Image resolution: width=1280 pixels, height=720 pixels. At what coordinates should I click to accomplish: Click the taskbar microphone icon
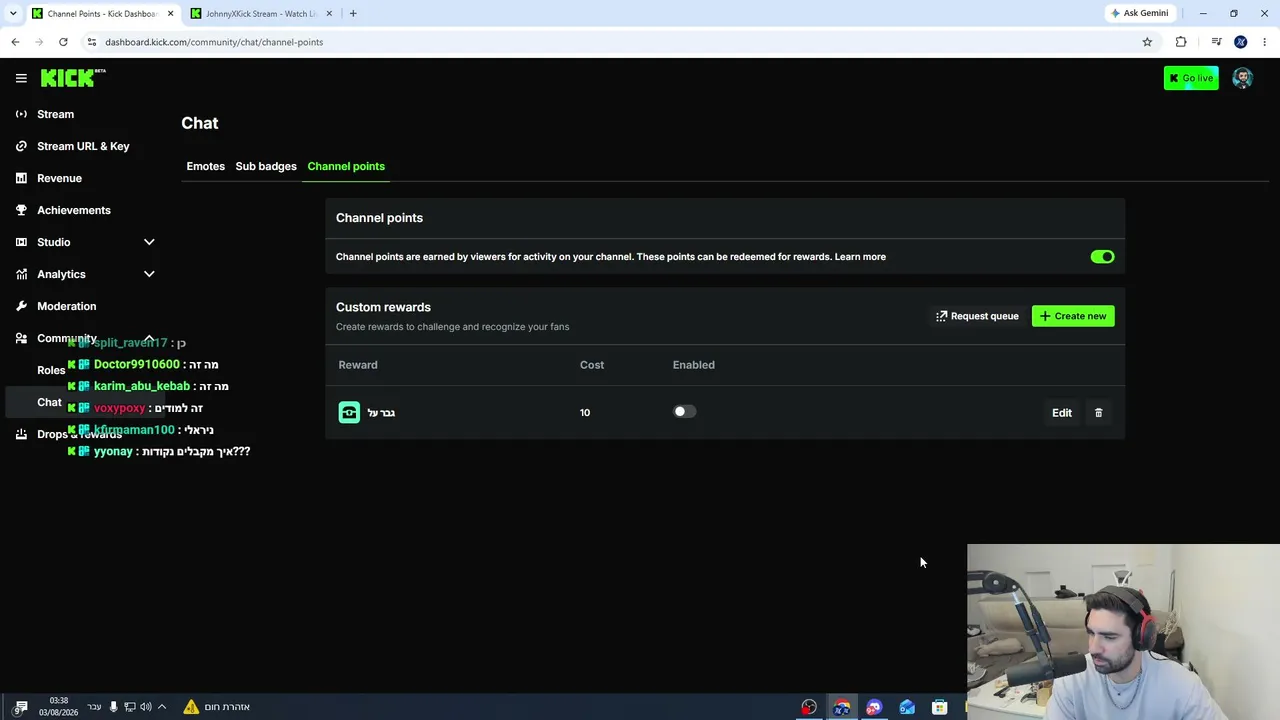click(x=113, y=707)
